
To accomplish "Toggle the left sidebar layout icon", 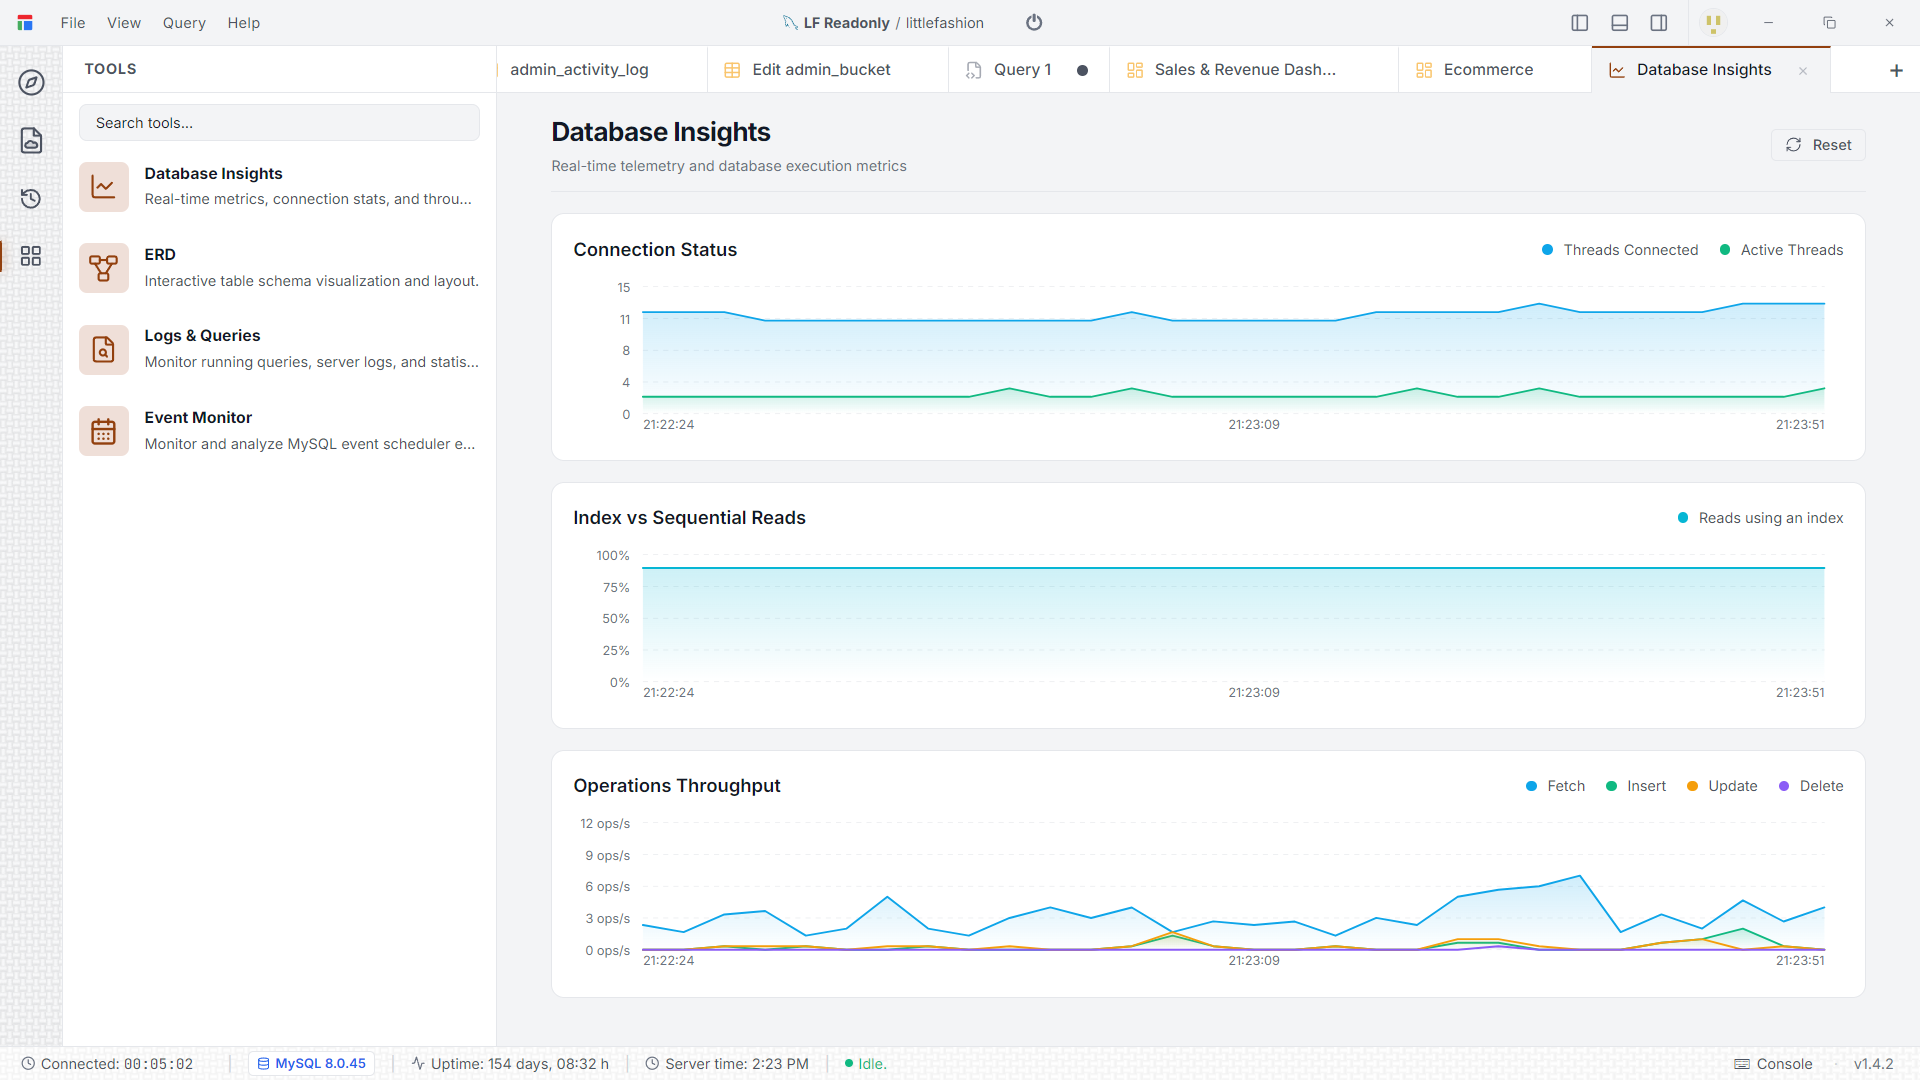I will (x=1580, y=22).
